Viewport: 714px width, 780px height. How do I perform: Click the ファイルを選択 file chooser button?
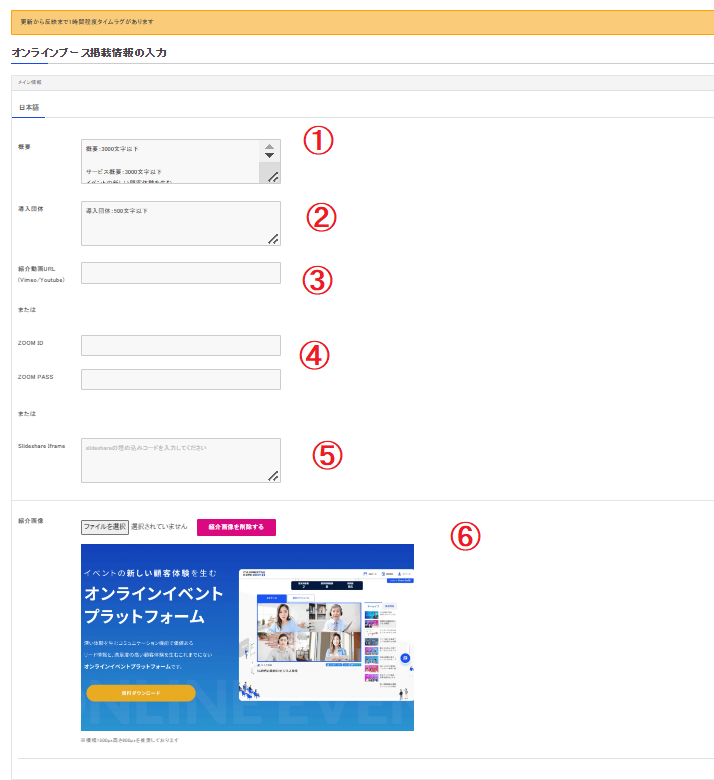tap(105, 527)
